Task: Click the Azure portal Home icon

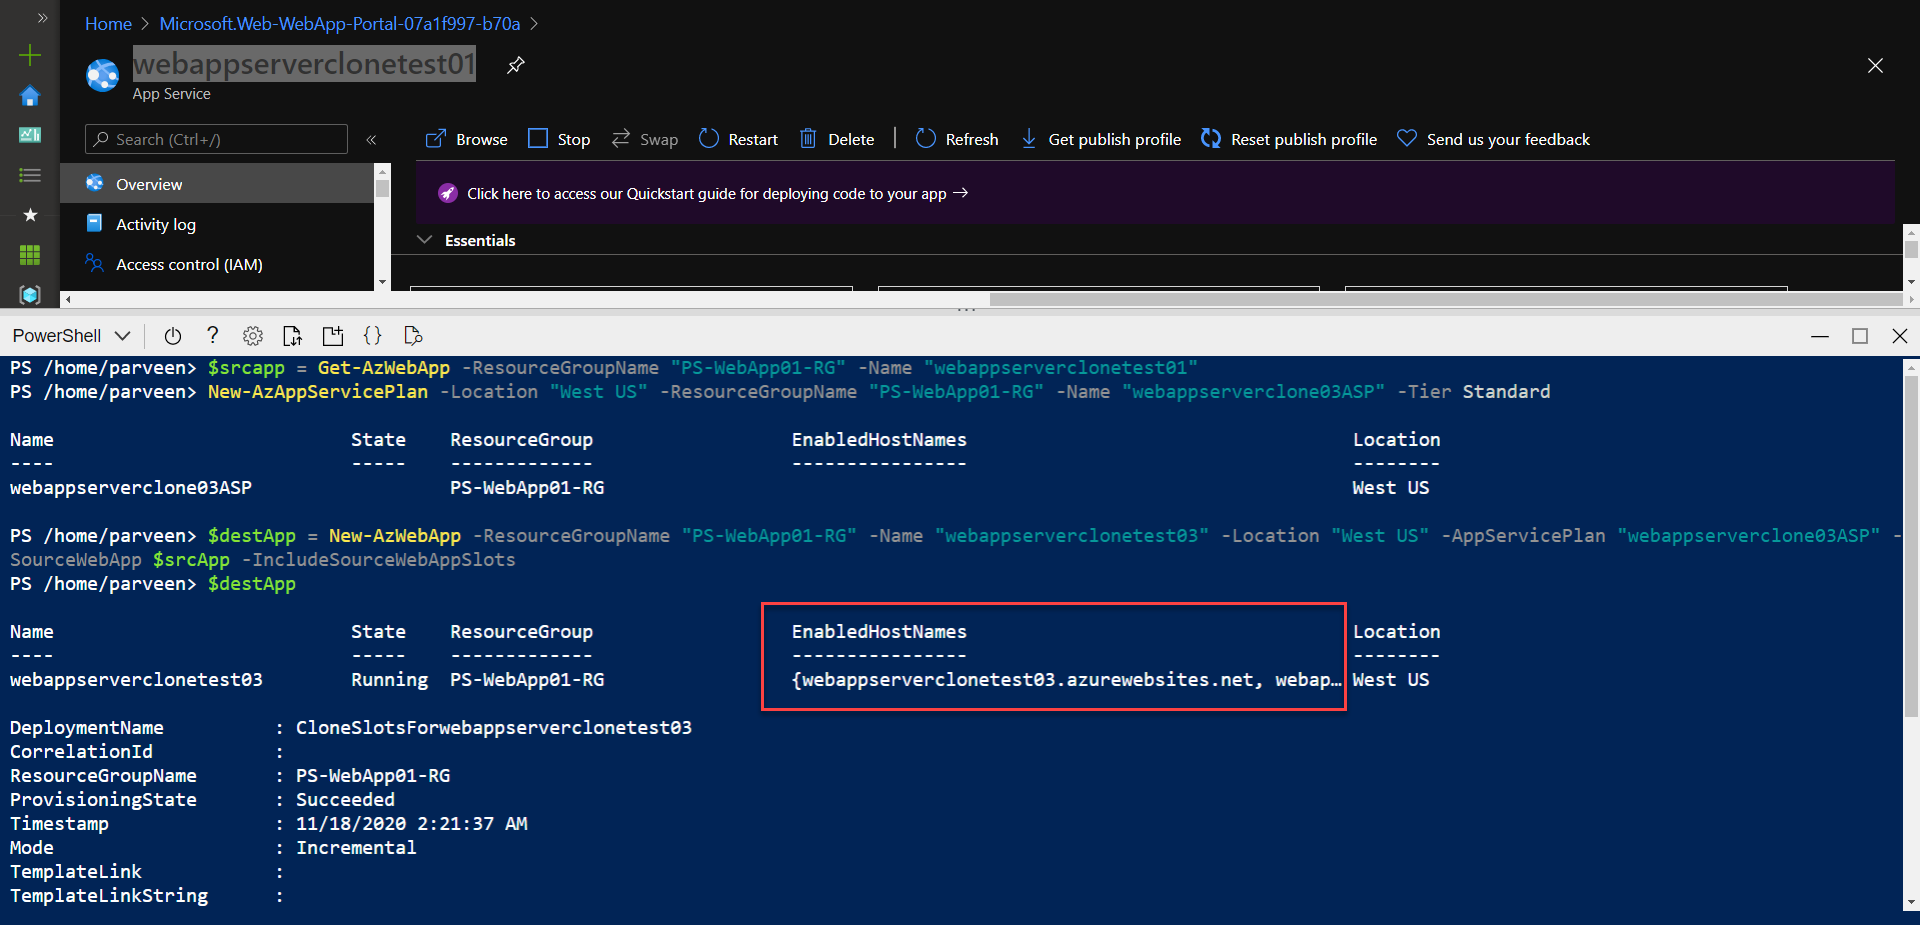Action: [30, 96]
